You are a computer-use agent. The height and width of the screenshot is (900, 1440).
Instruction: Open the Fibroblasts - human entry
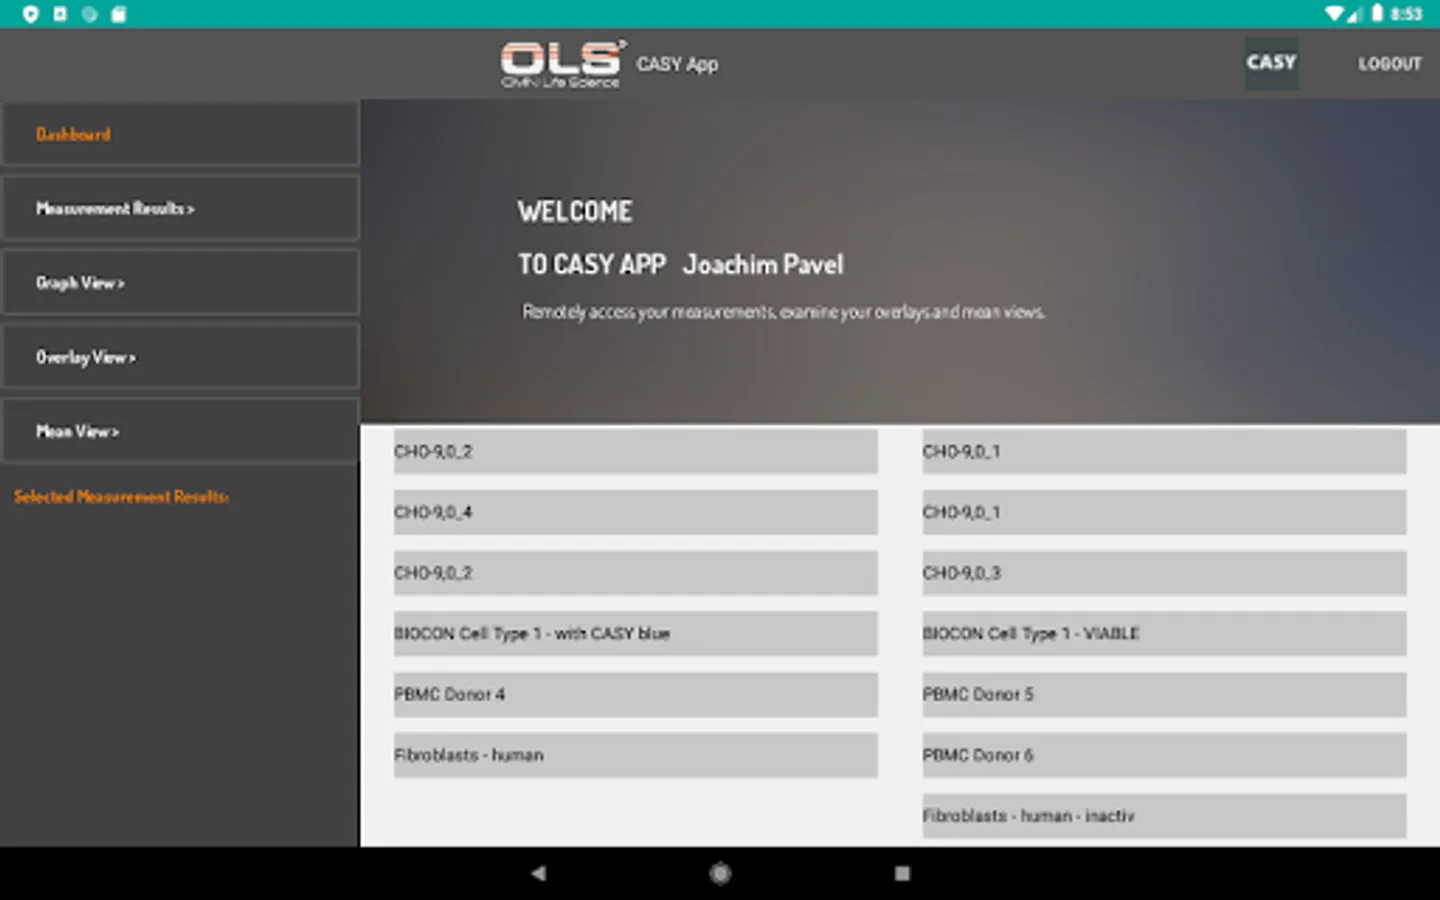coord(635,755)
